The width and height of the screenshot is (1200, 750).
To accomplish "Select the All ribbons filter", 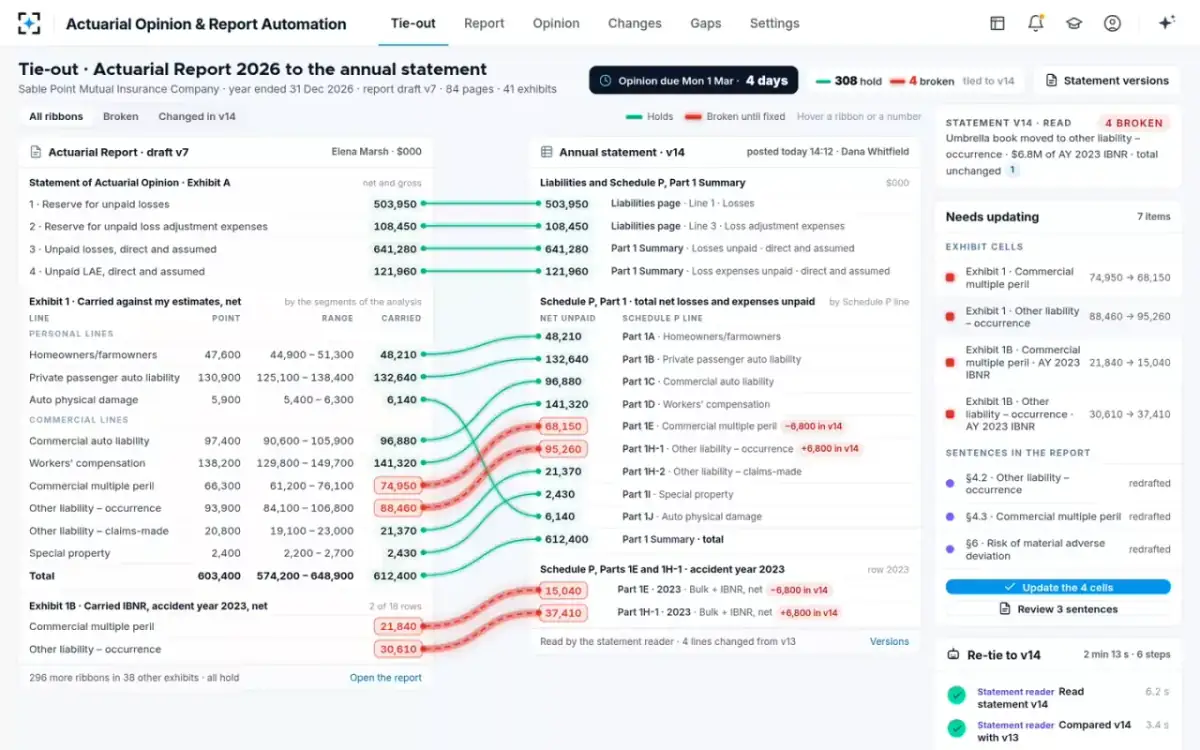I will [x=56, y=116].
